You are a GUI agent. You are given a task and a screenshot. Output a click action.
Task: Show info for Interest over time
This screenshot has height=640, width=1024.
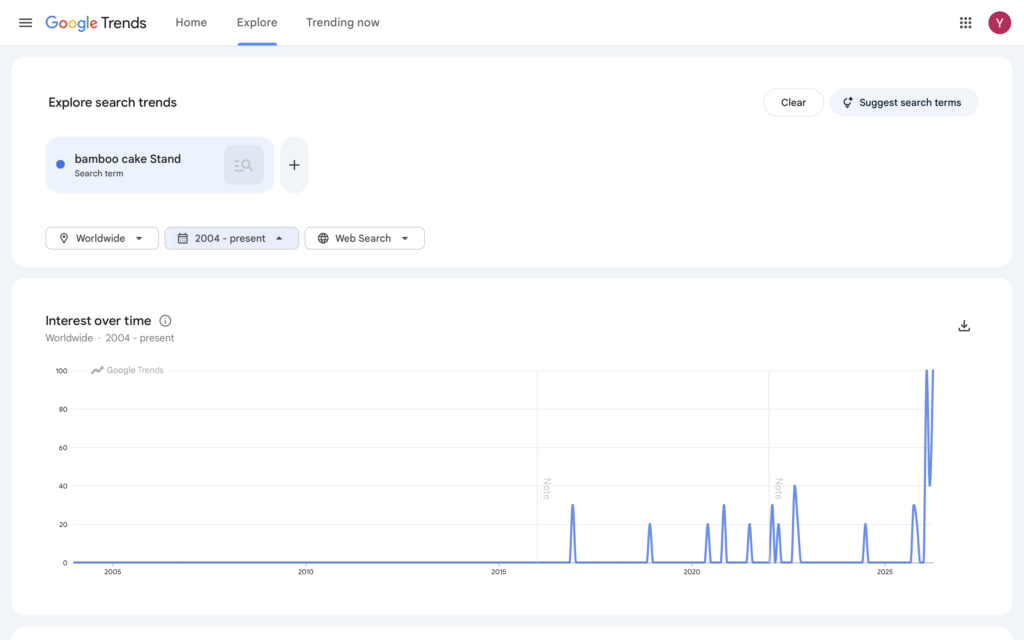click(x=166, y=321)
